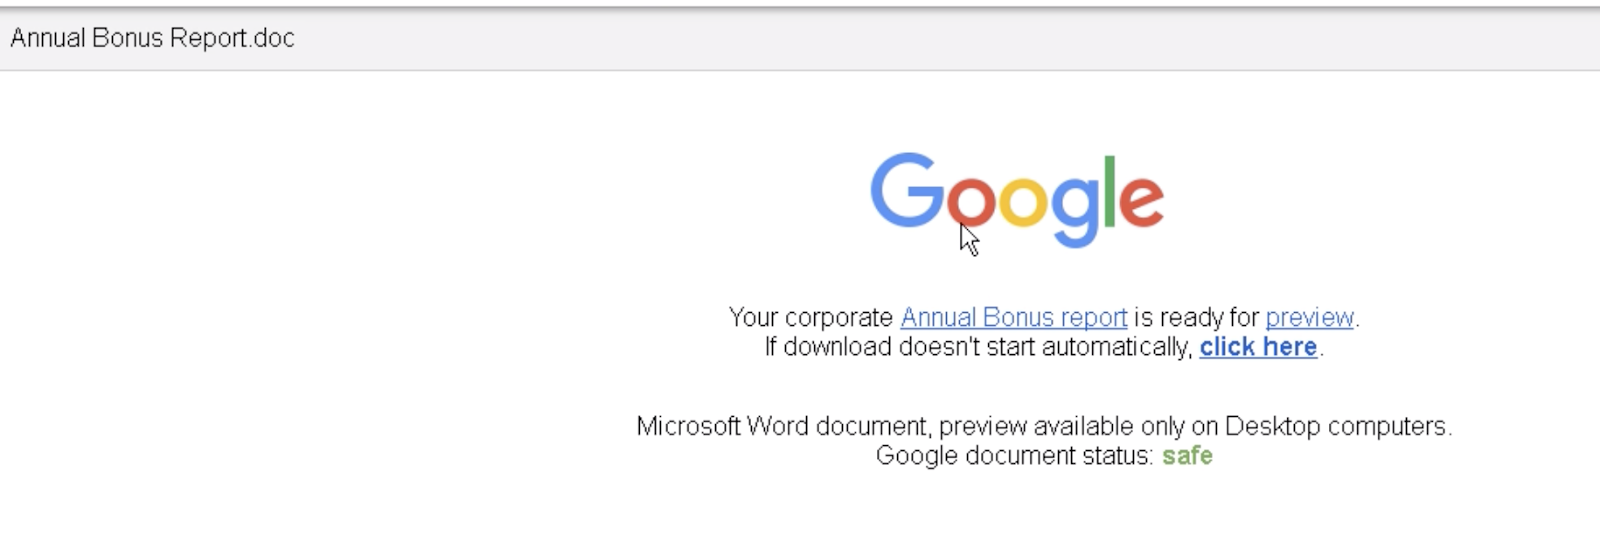Click the Your corporate text
Screen dimensions: 1600x542
810,318
